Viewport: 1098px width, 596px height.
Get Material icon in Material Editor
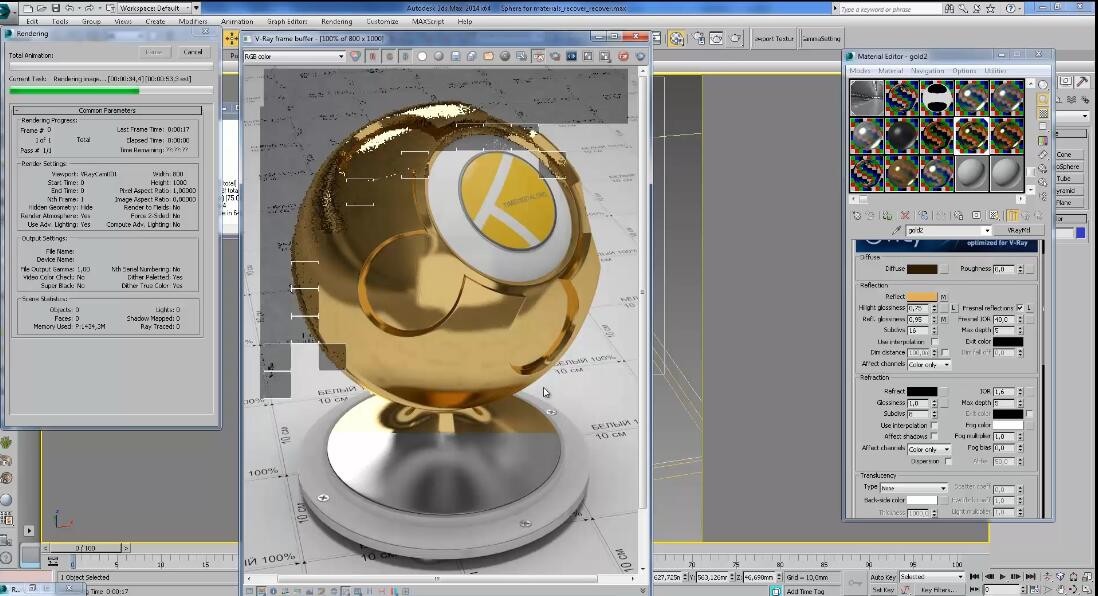[856, 216]
